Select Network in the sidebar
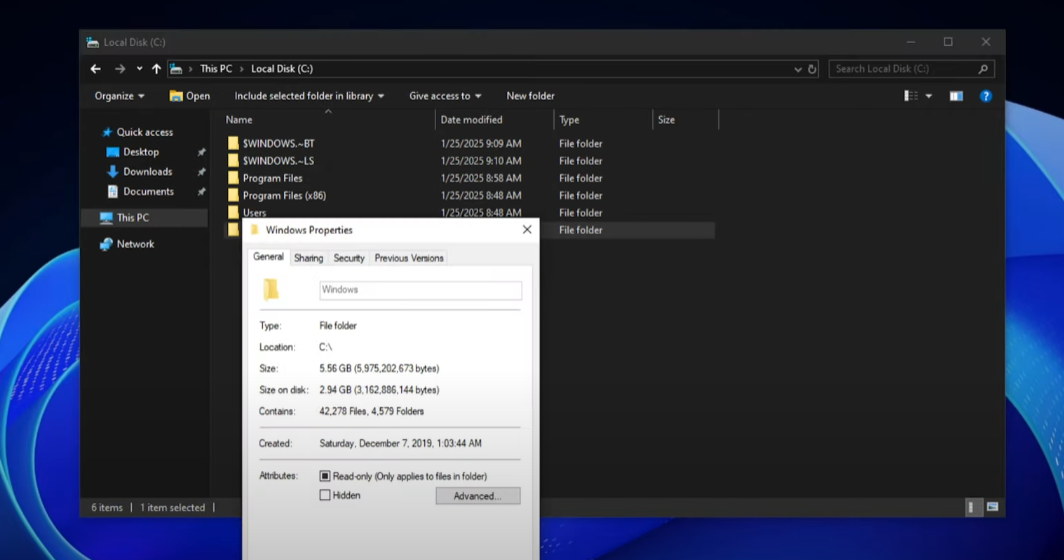Screen dimensions: 1064x560 [x=127, y=244]
